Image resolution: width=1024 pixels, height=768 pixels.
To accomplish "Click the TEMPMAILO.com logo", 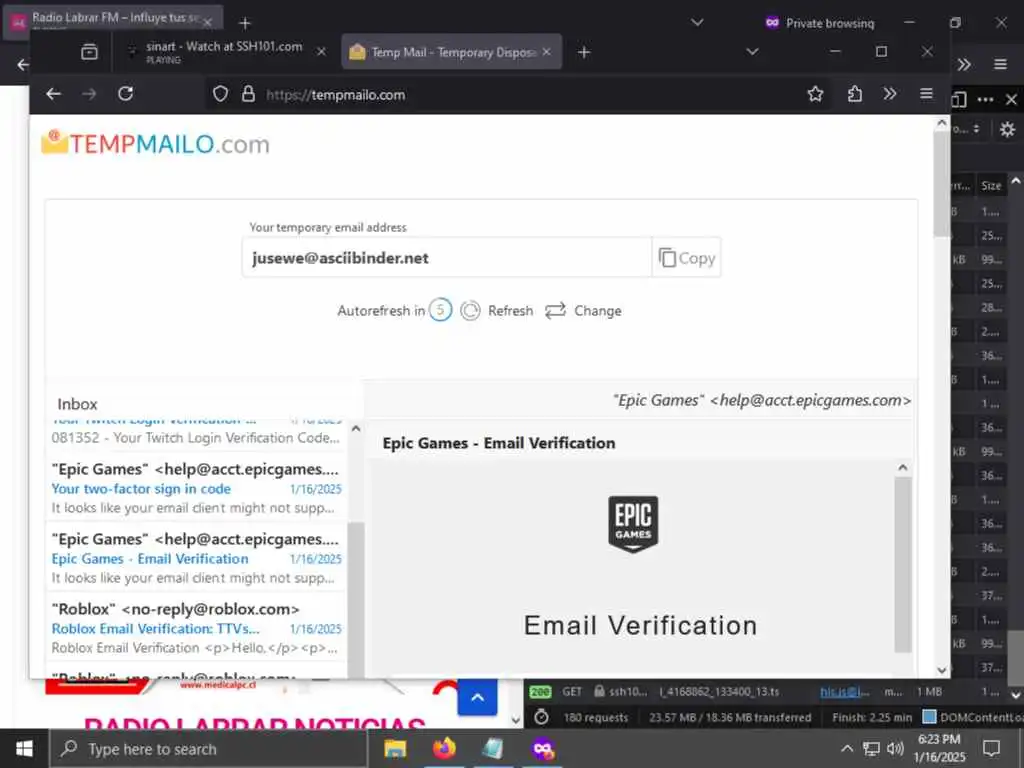I will [155, 144].
